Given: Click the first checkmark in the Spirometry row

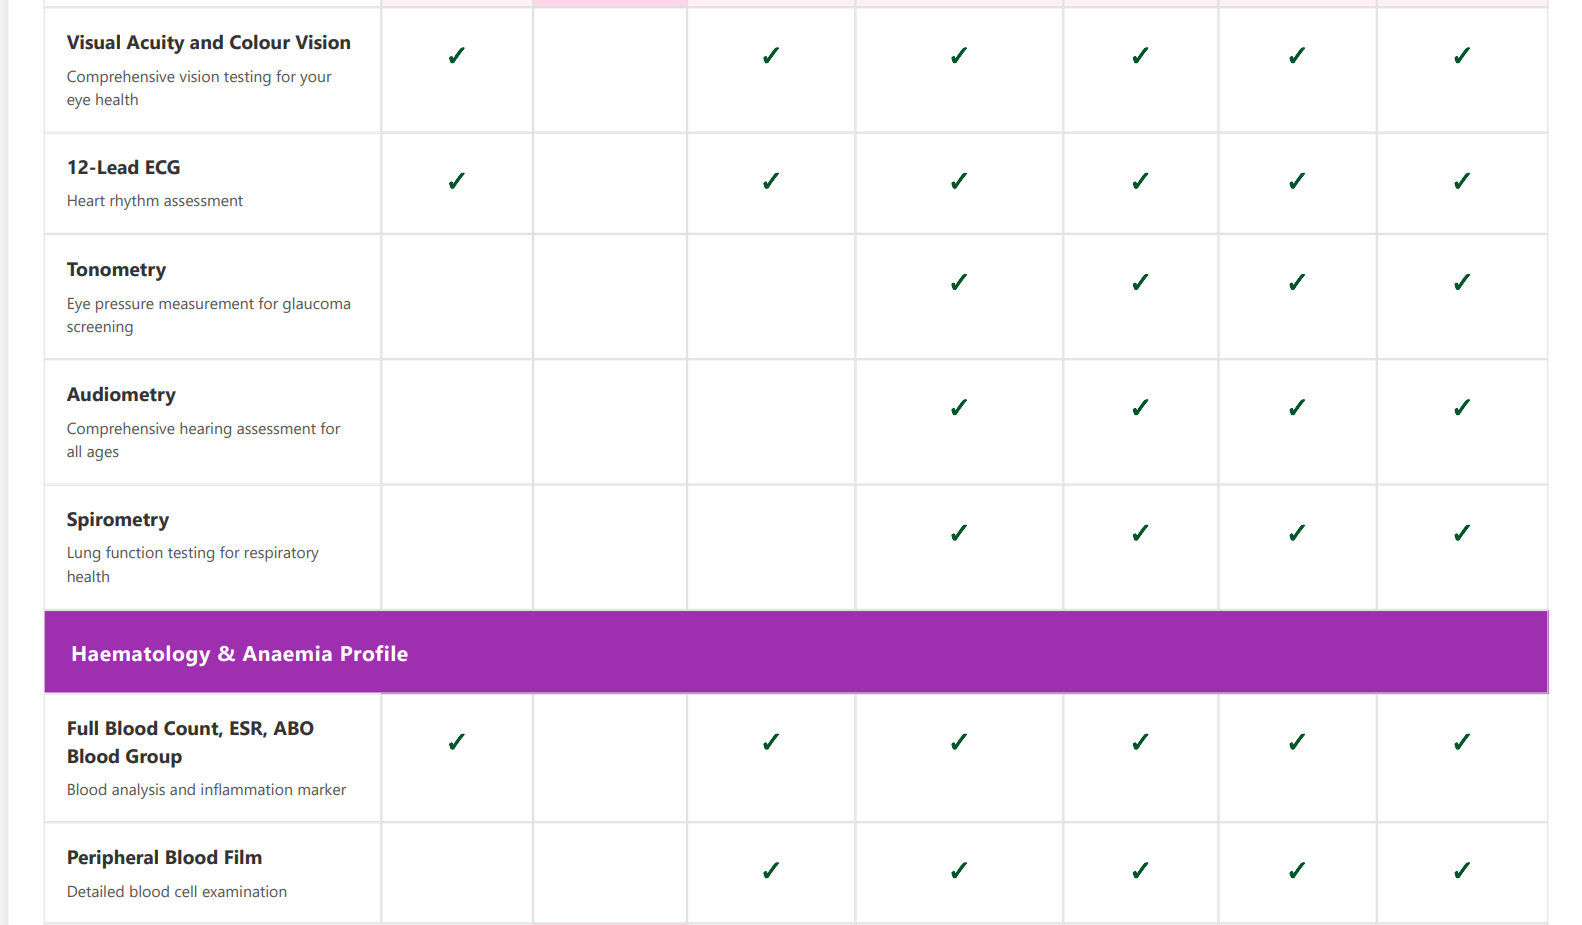Looking at the screenshot, I should click(959, 533).
